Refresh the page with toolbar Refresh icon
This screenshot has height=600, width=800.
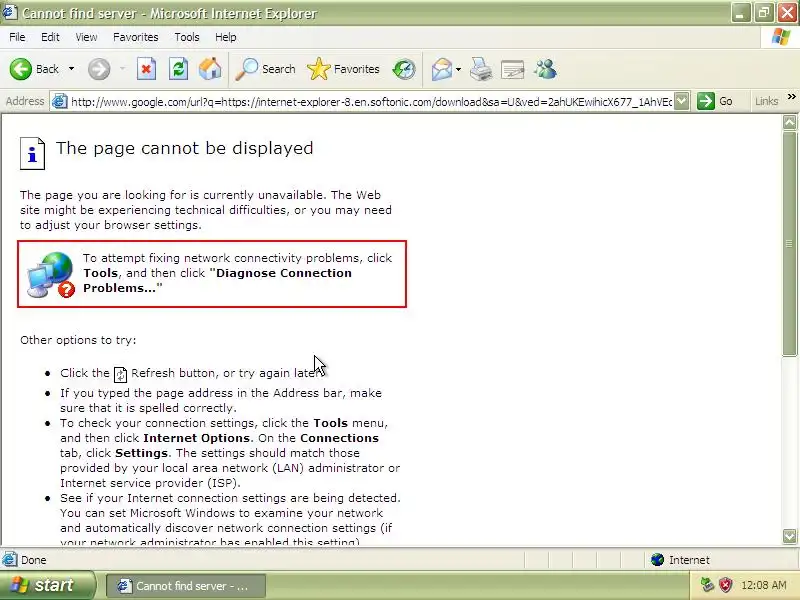click(x=179, y=69)
